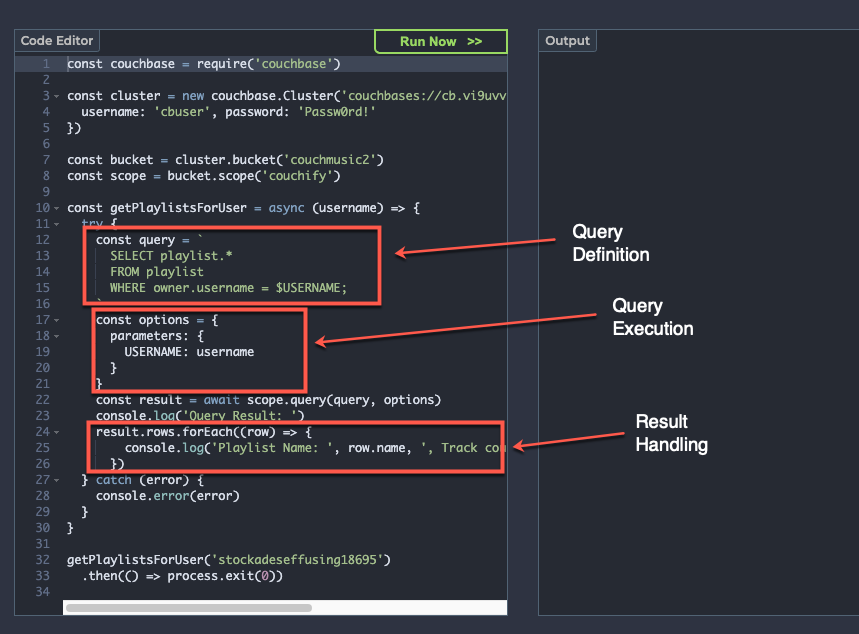Collapse the fold arrow at line 17
The image size is (859, 634).
click(x=56, y=320)
